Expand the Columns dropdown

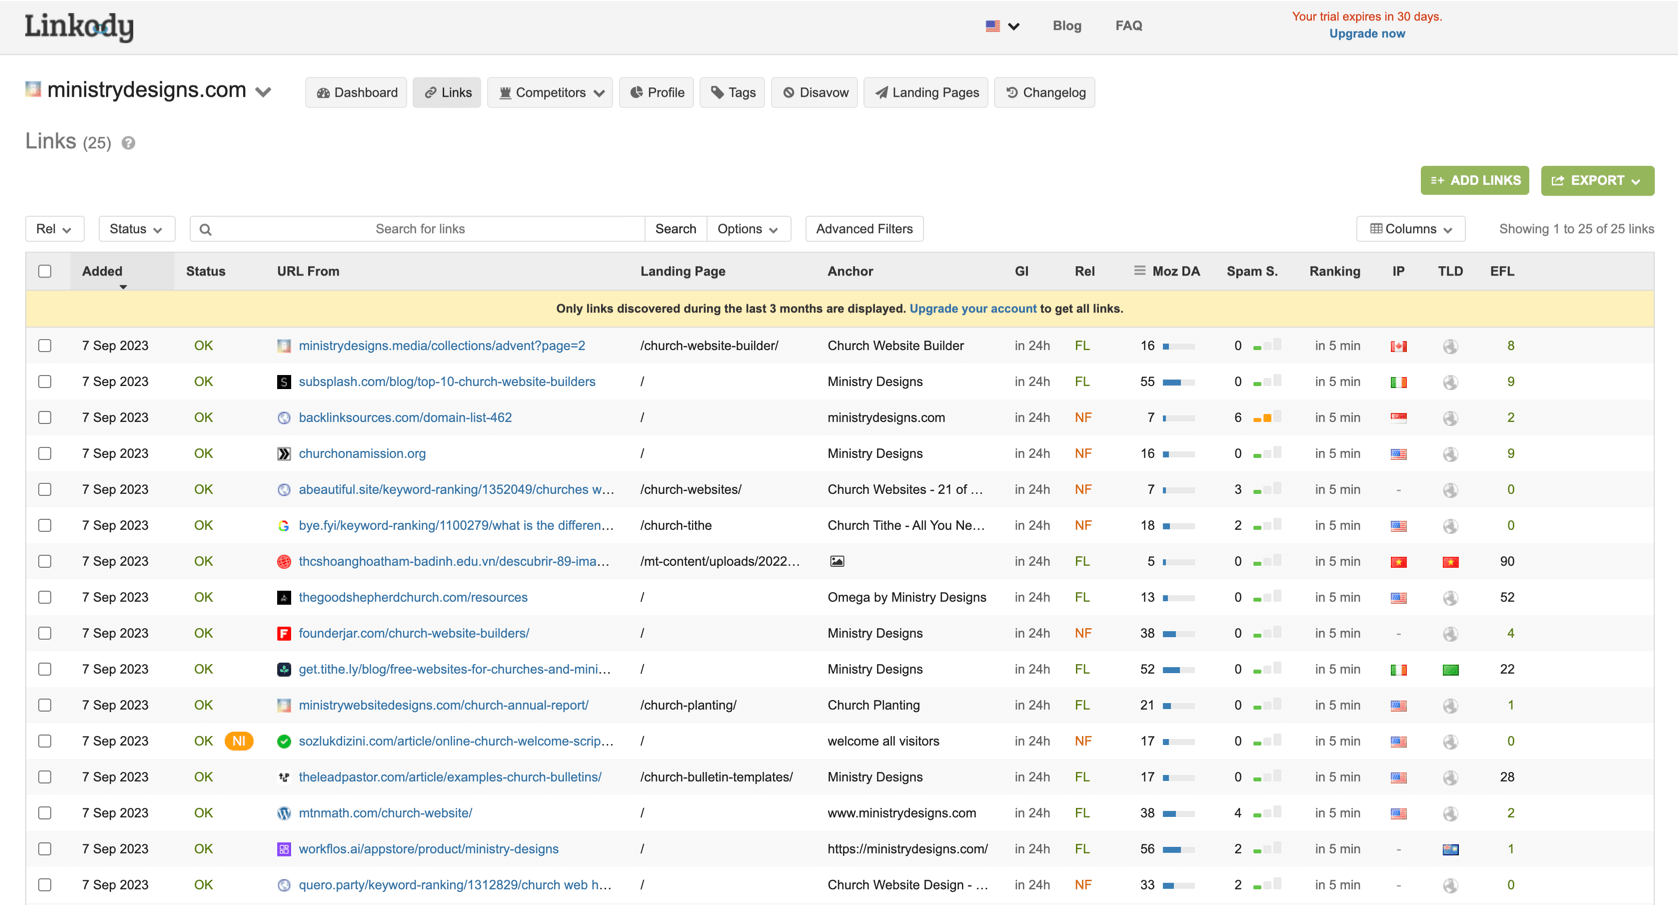(1410, 229)
